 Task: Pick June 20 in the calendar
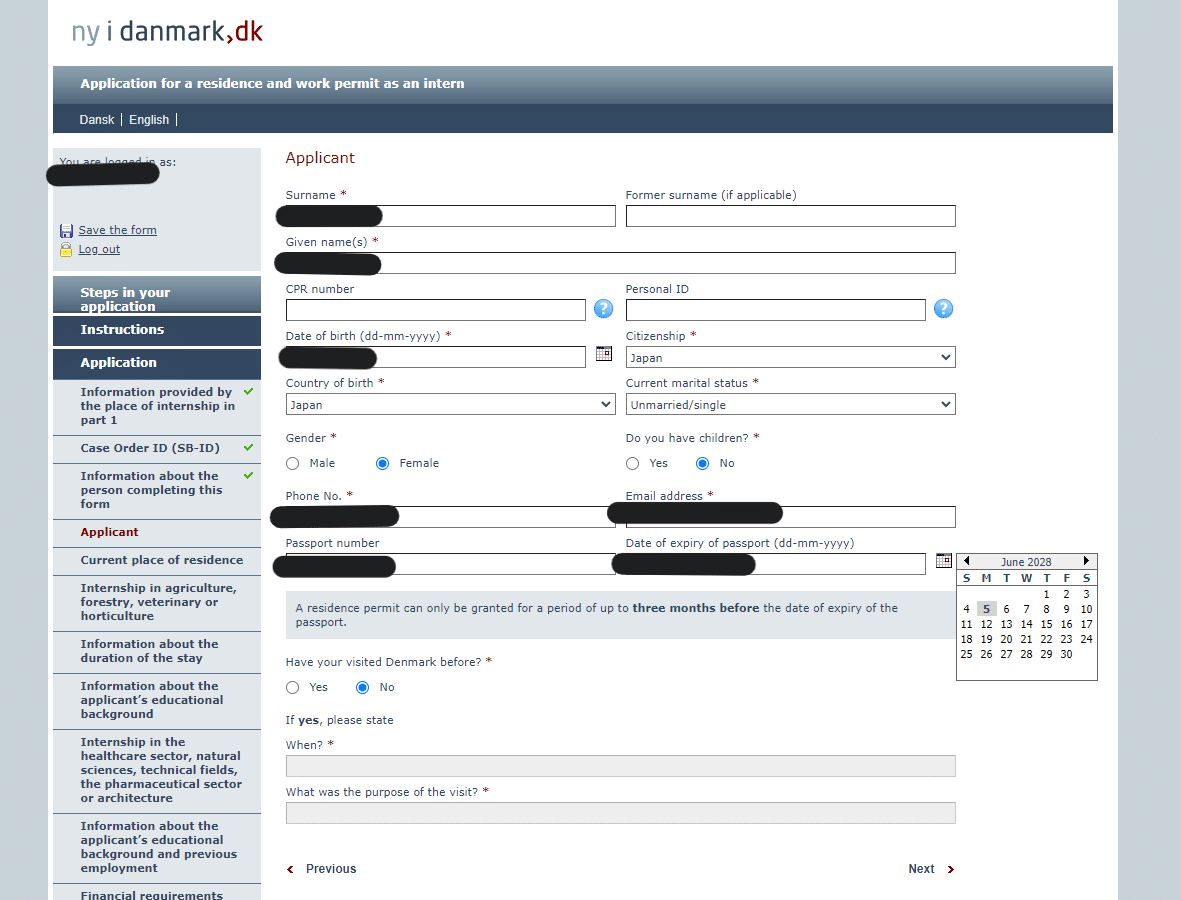1006,639
